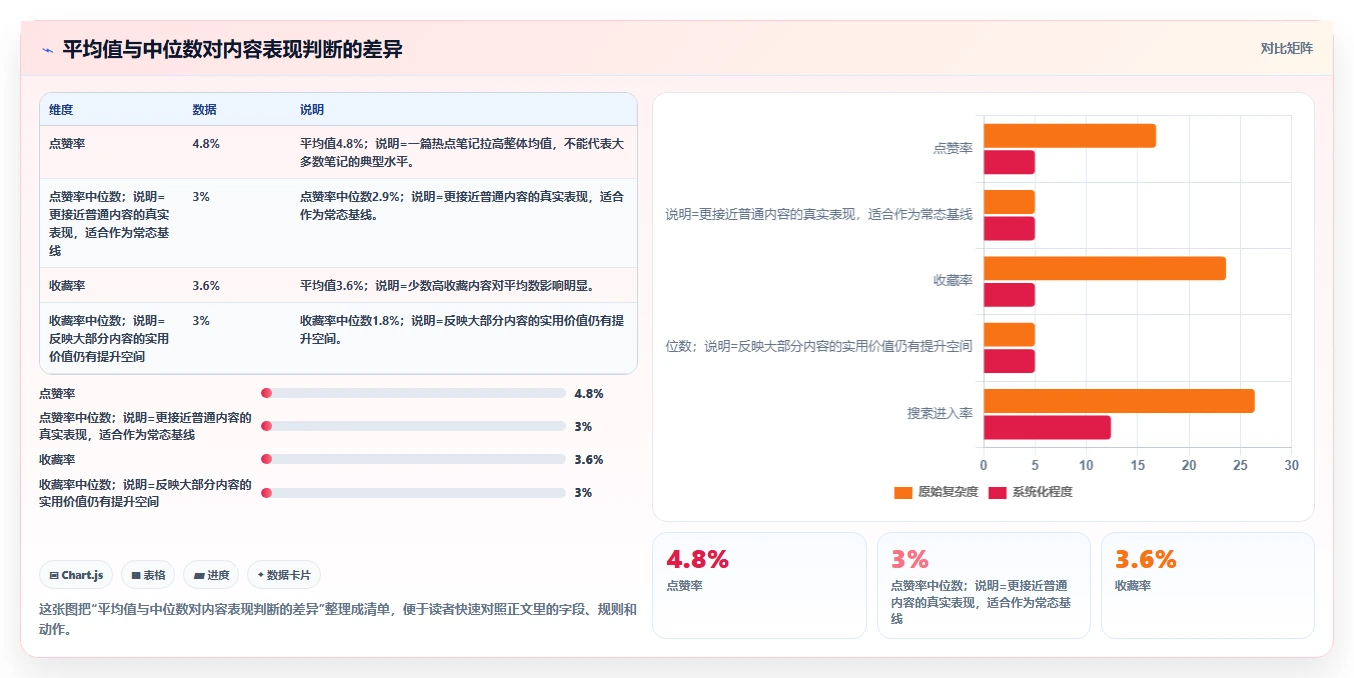
Task: Click the 30 tick on the x-axis
Action: [1291, 465]
